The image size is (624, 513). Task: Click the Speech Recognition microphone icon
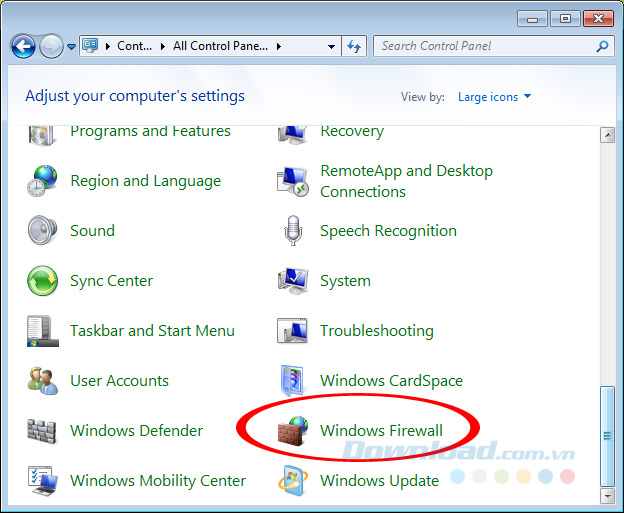point(293,230)
